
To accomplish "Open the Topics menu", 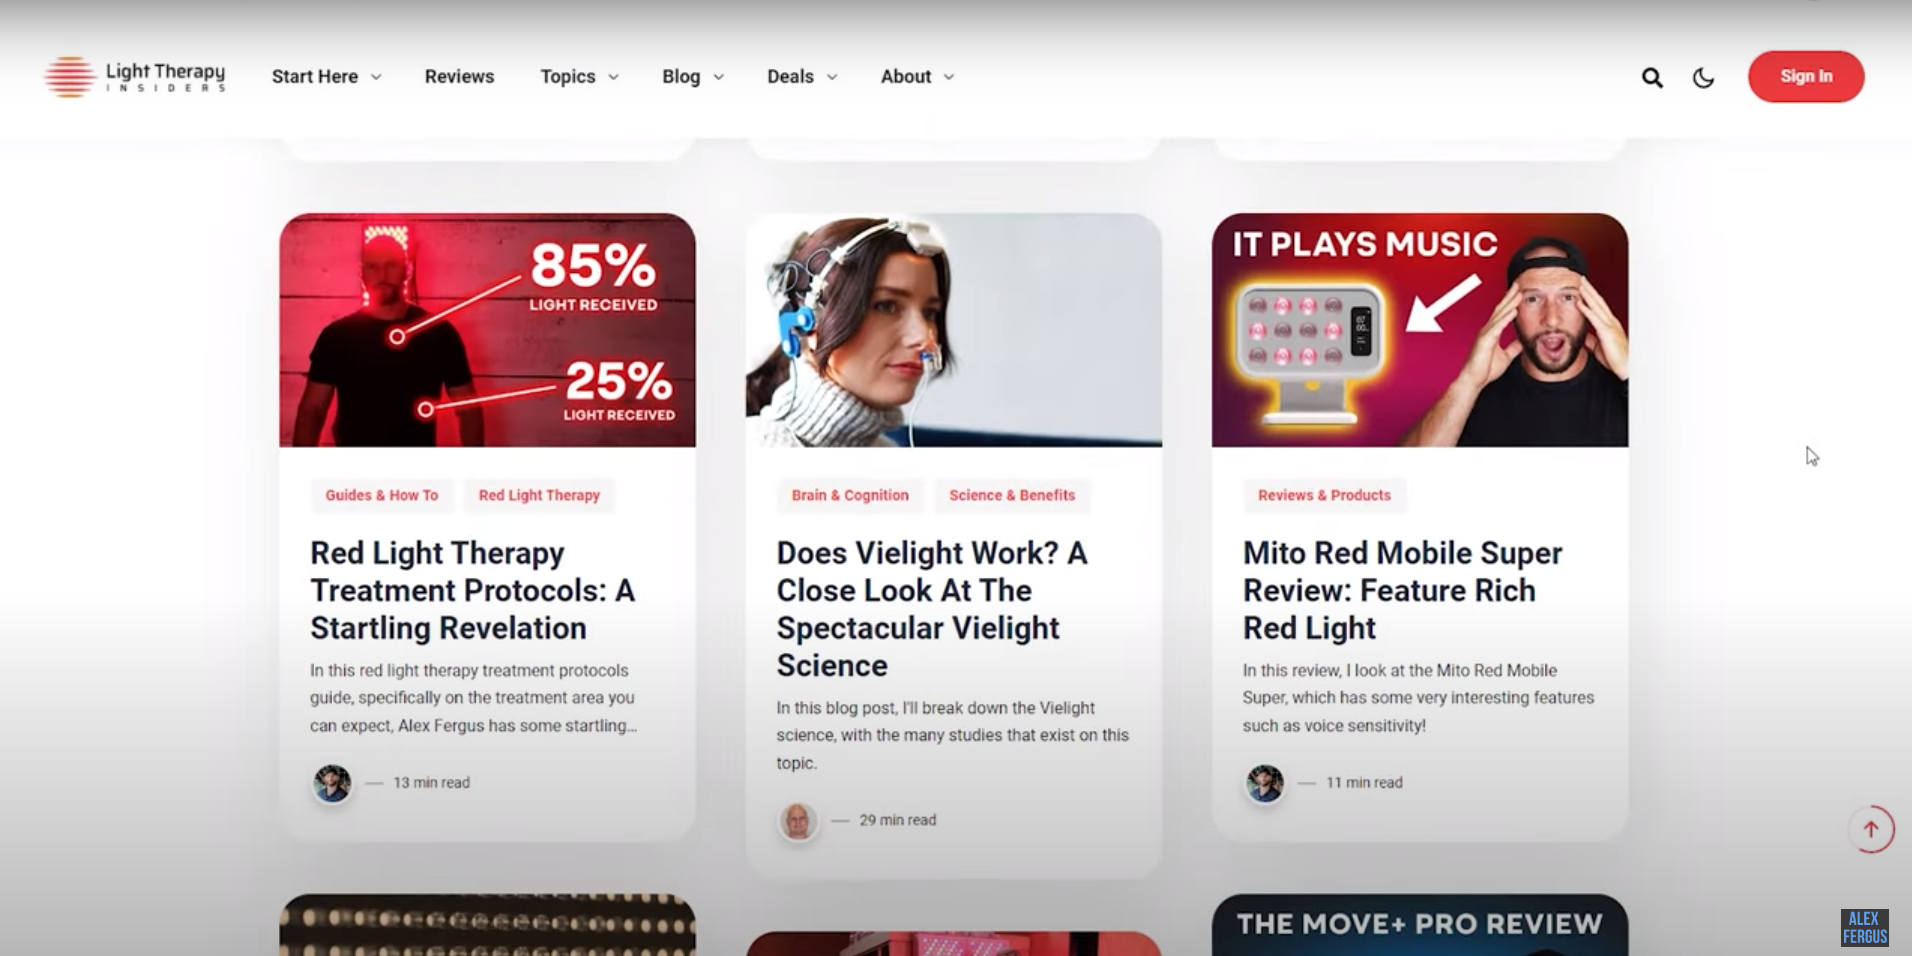I will (x=568, y=77).
